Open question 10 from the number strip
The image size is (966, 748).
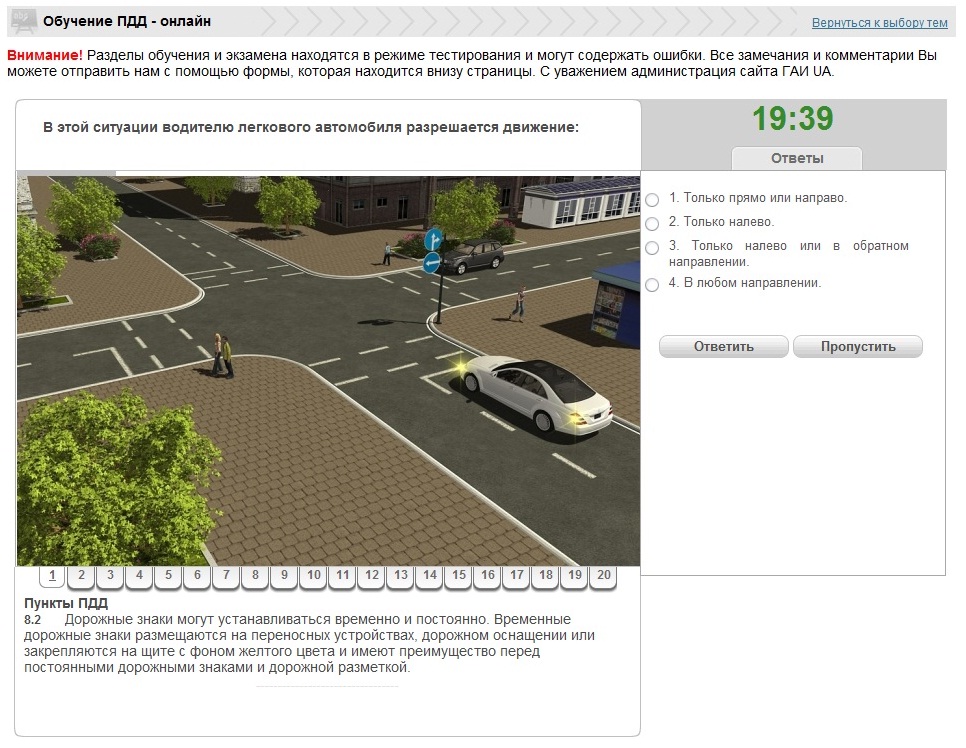coord(313,576)
